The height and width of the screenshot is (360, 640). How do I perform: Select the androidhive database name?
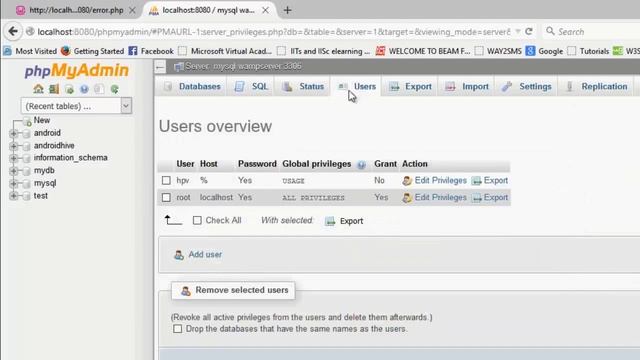point(54,146)
